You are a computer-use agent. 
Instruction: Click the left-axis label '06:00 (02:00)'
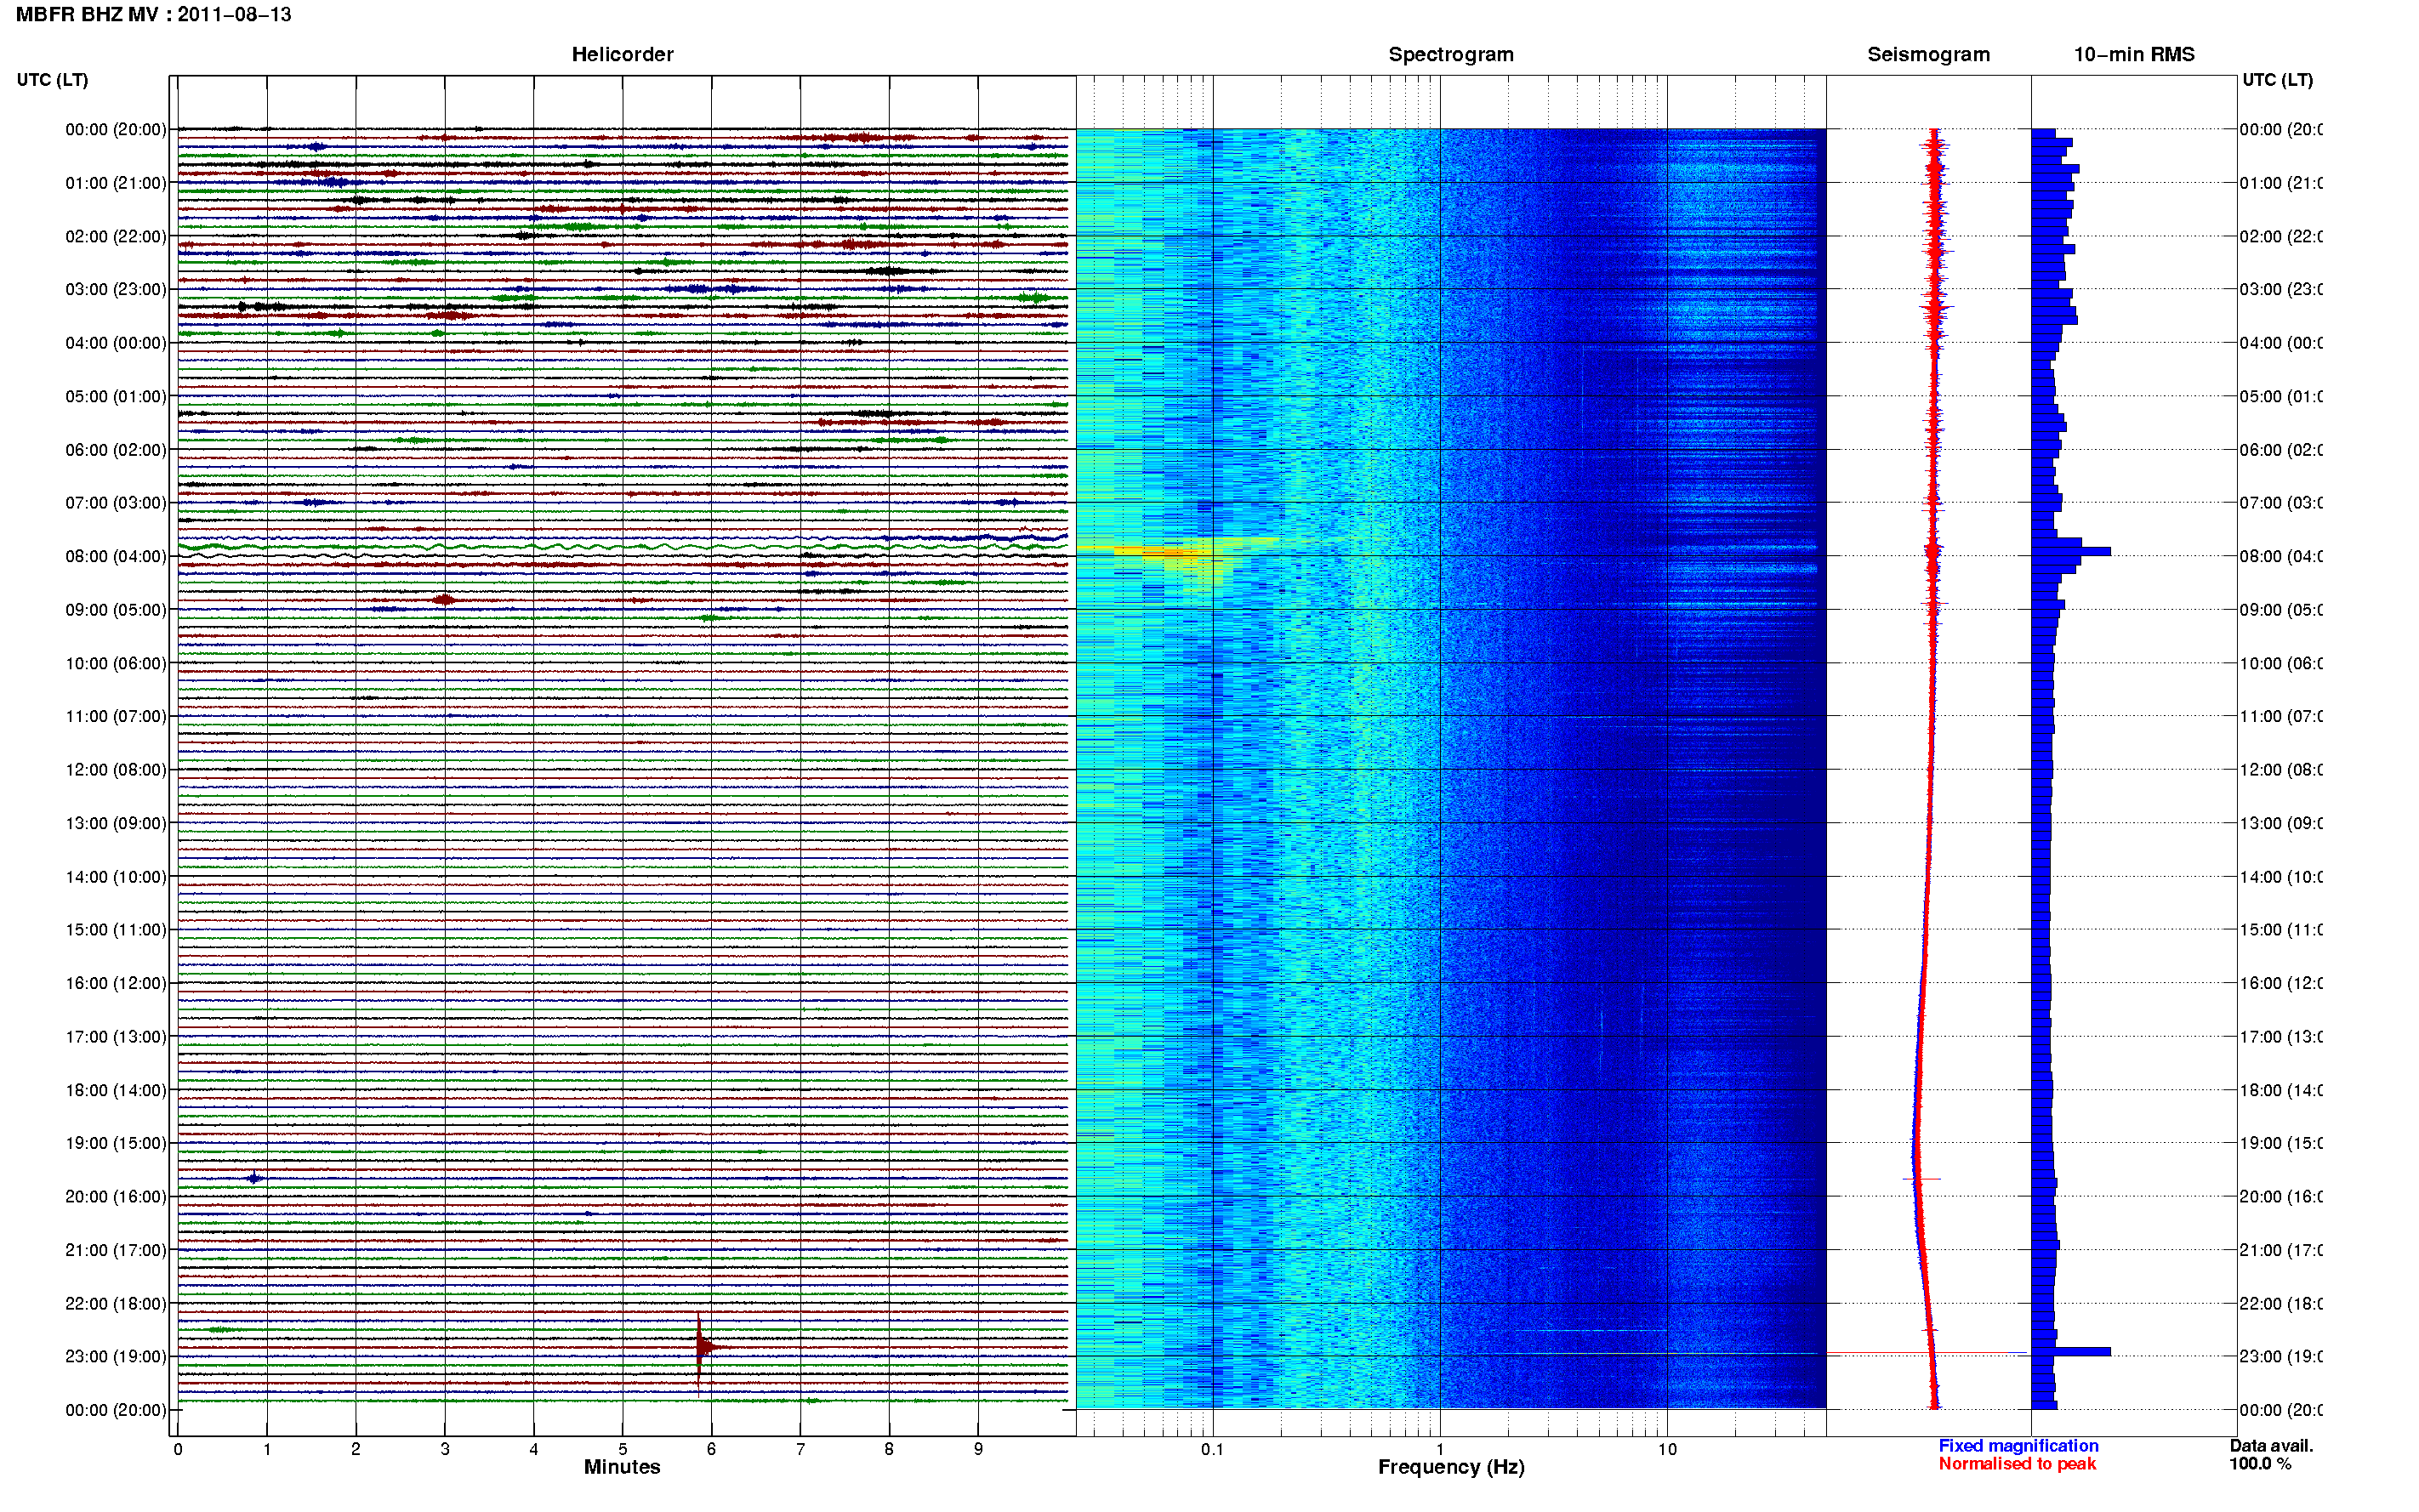116,450
